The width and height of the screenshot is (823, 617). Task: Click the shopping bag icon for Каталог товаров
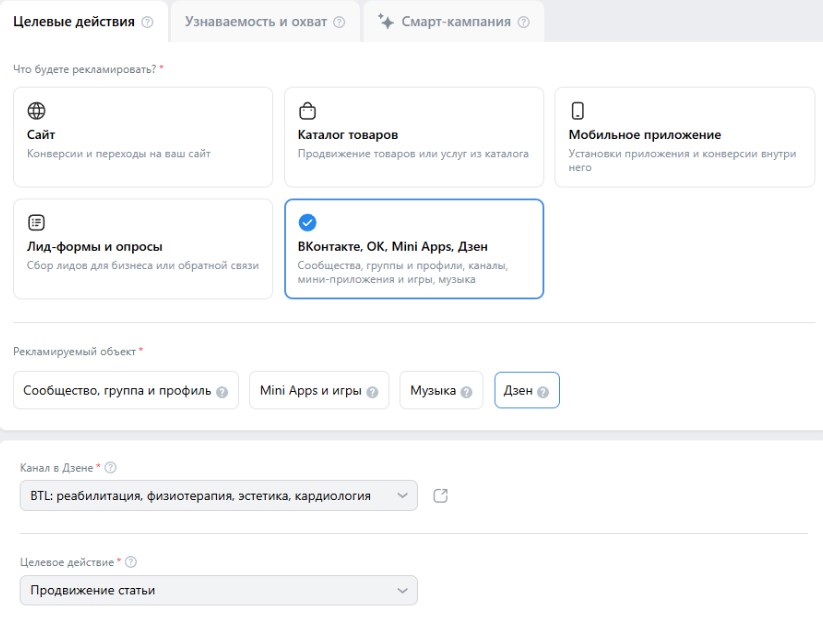tap(307, 111)
